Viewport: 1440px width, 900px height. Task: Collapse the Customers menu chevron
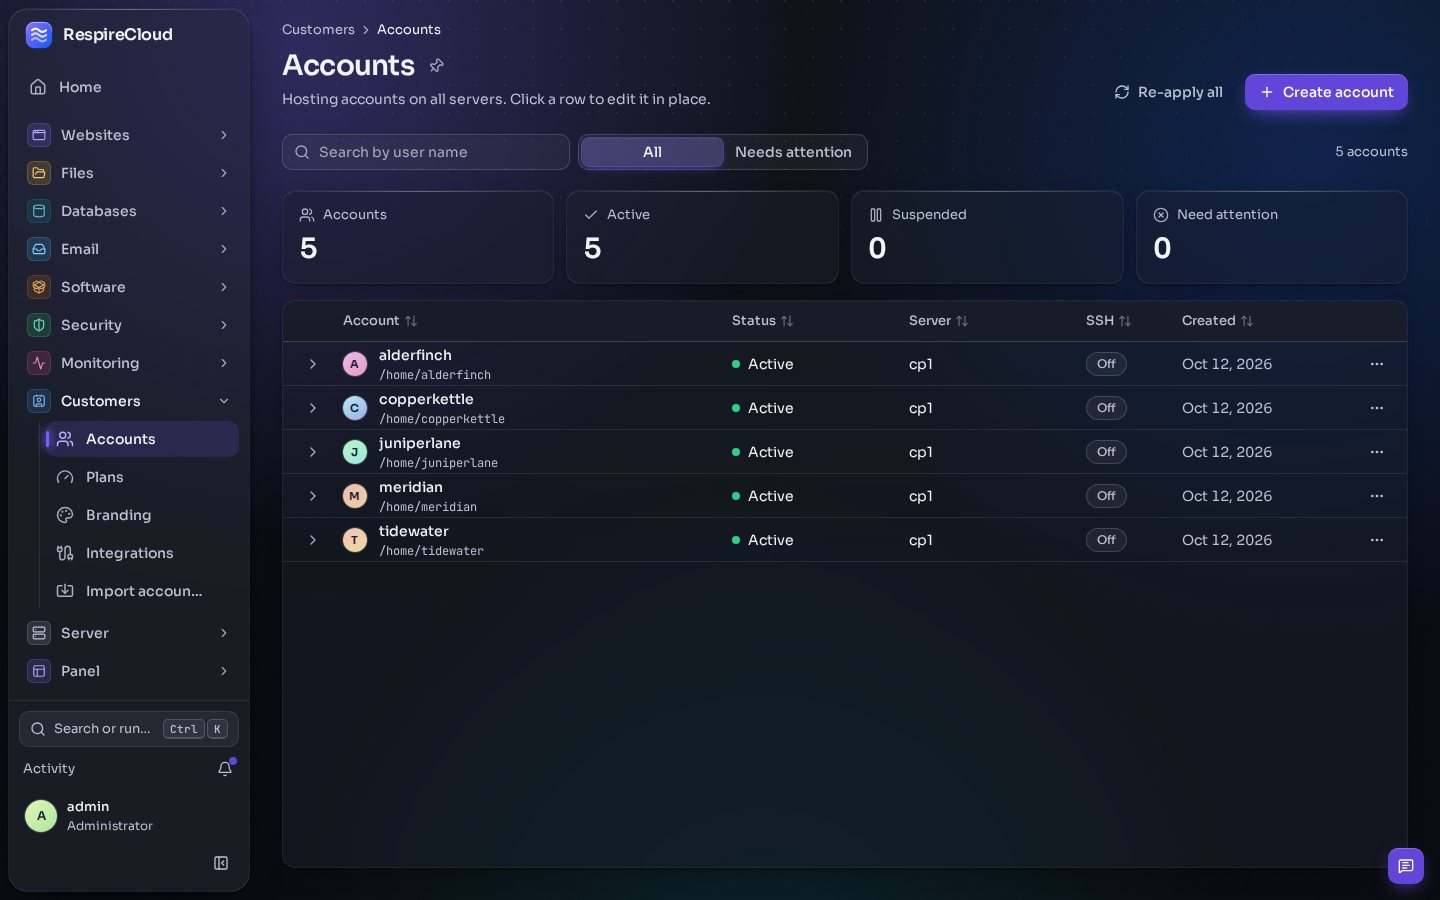click(224, 401)
